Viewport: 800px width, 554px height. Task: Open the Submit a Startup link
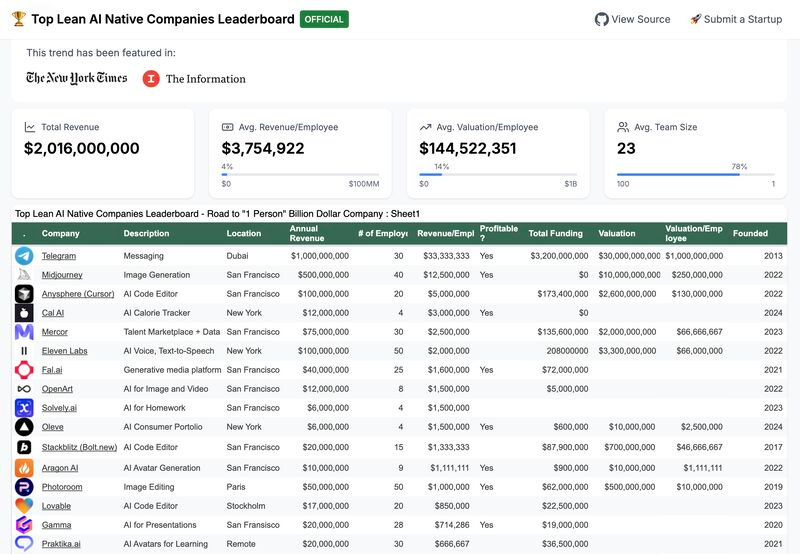point(736,19)
